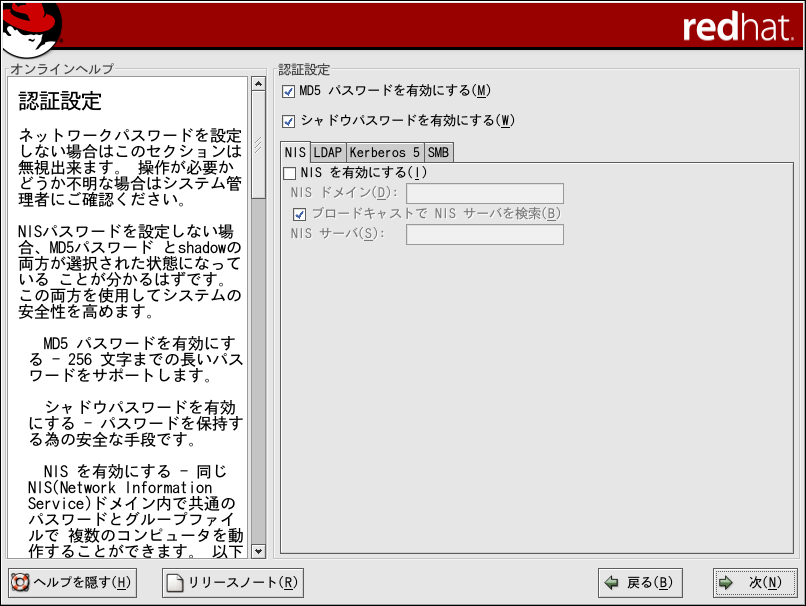Image resolution: width=806 pixels, height=606 pixels.
Task: Click the Red Hat shadowman logo
Action: [x=32, y=27]
